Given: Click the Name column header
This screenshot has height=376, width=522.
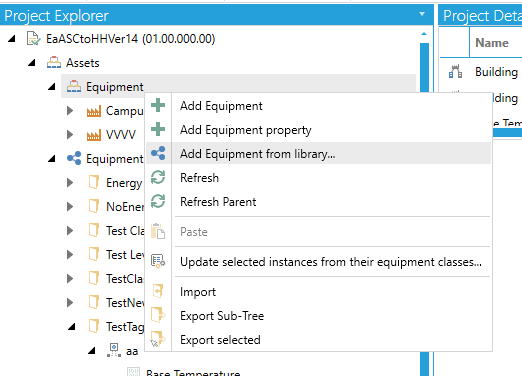Looking at the screenshot, I should coord(492,43).
